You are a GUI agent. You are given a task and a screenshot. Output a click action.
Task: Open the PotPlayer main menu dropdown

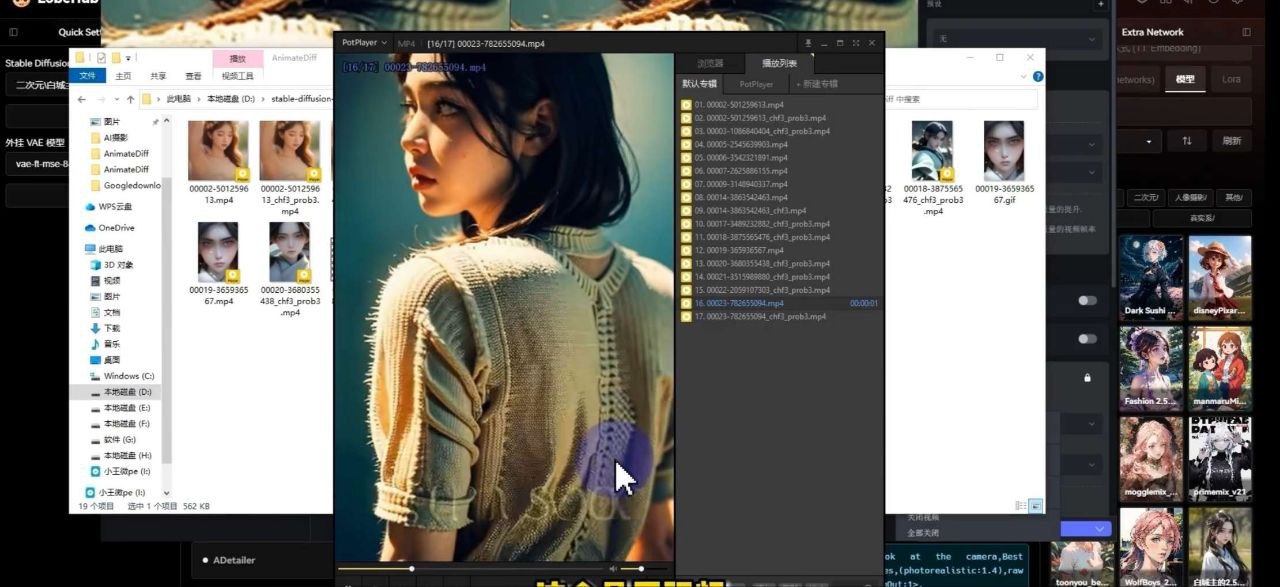(364, 43)
